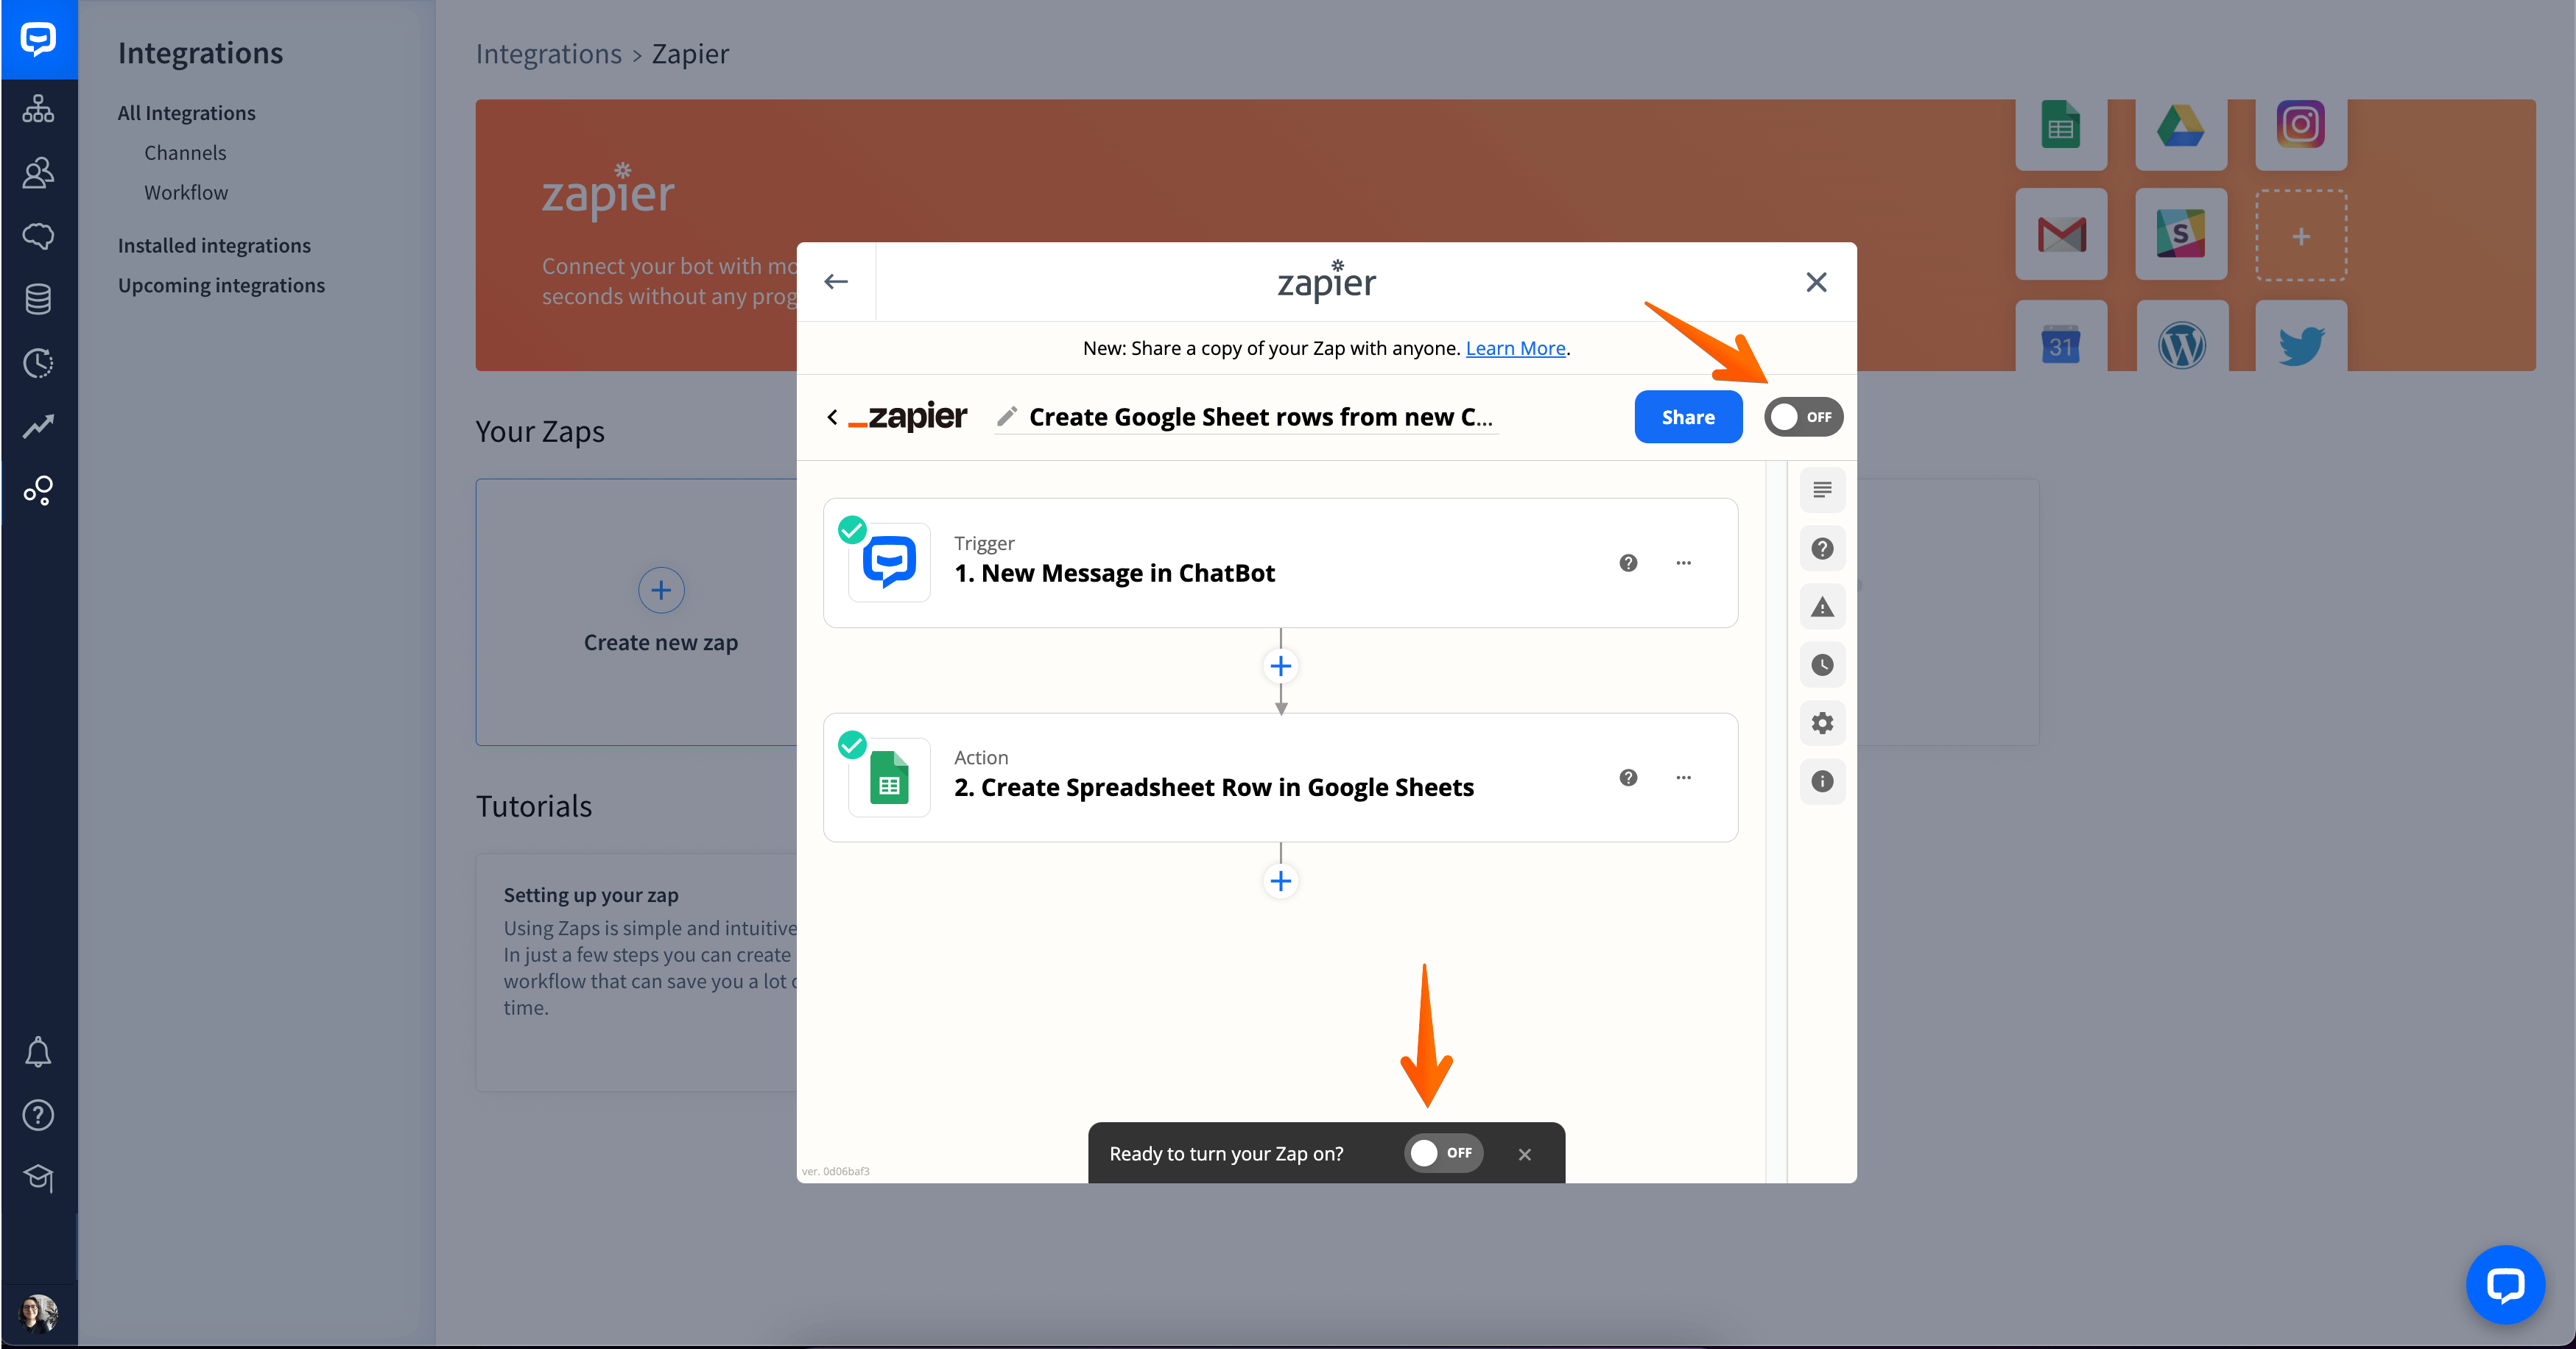
Task: Click the user avatar in sidebar
Action: click(x=38, y=1313)
